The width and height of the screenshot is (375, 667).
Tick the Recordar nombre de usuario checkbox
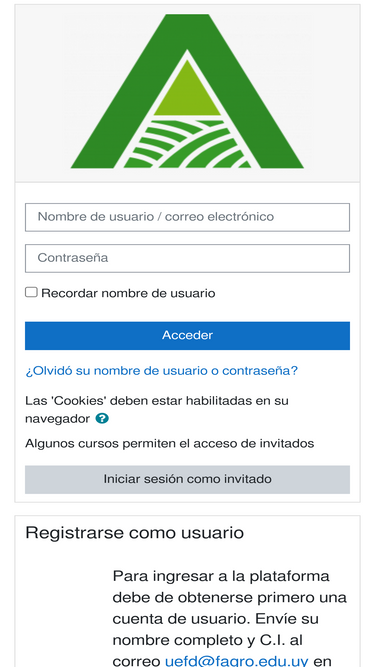(x=31, y=292)
